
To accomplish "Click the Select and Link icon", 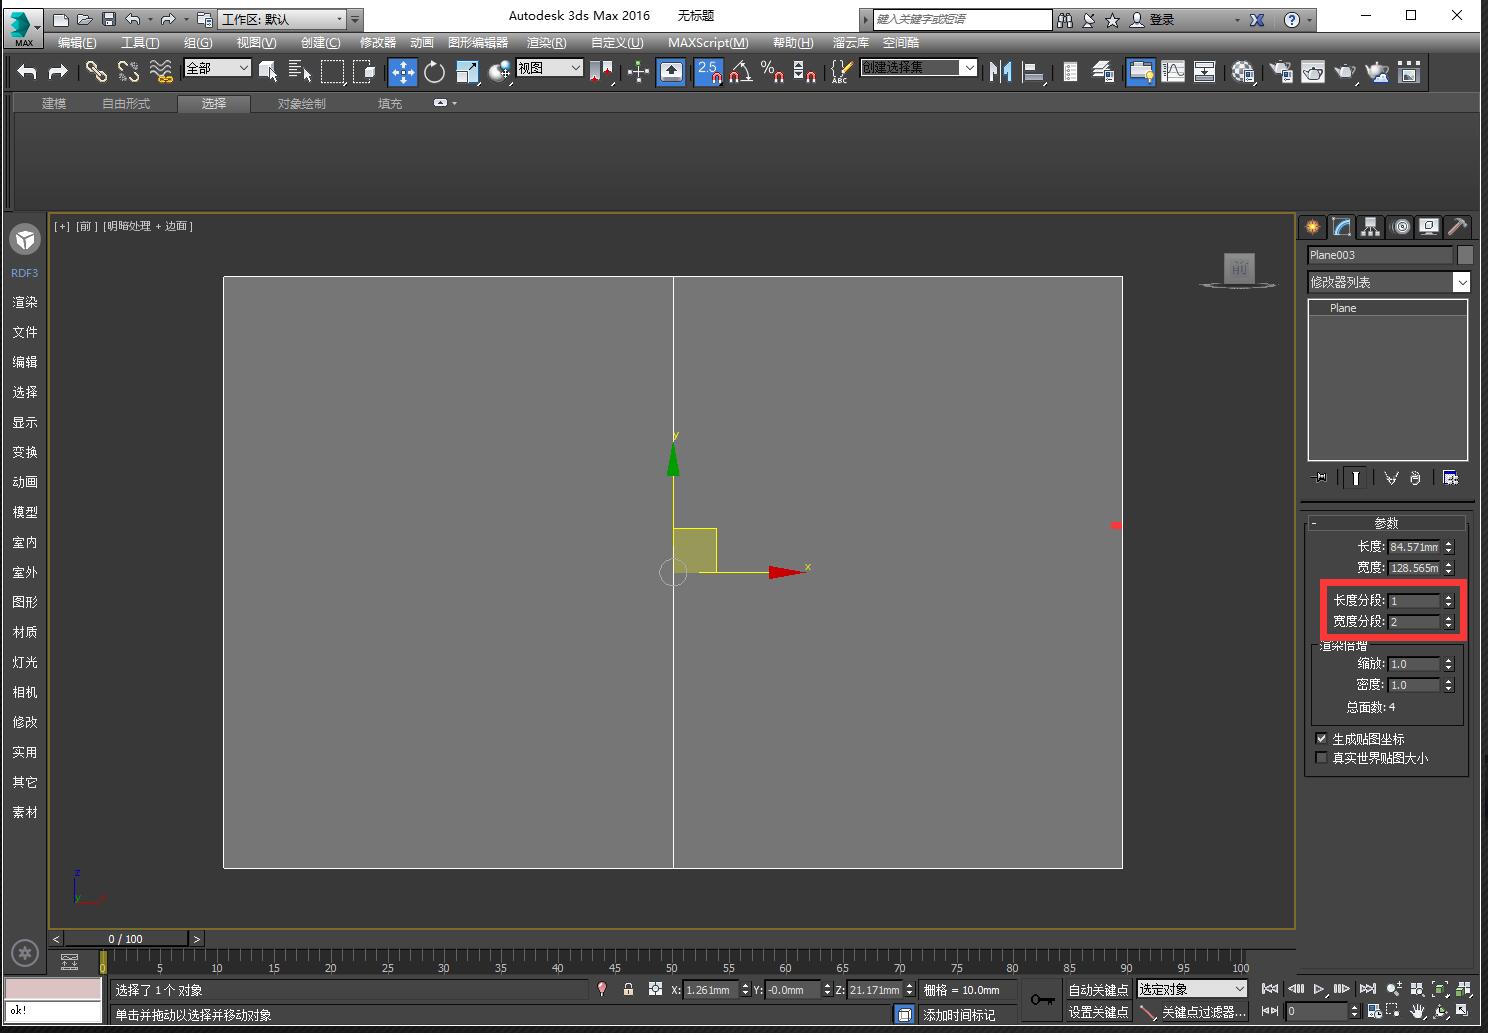I will (x=96, y=71).
